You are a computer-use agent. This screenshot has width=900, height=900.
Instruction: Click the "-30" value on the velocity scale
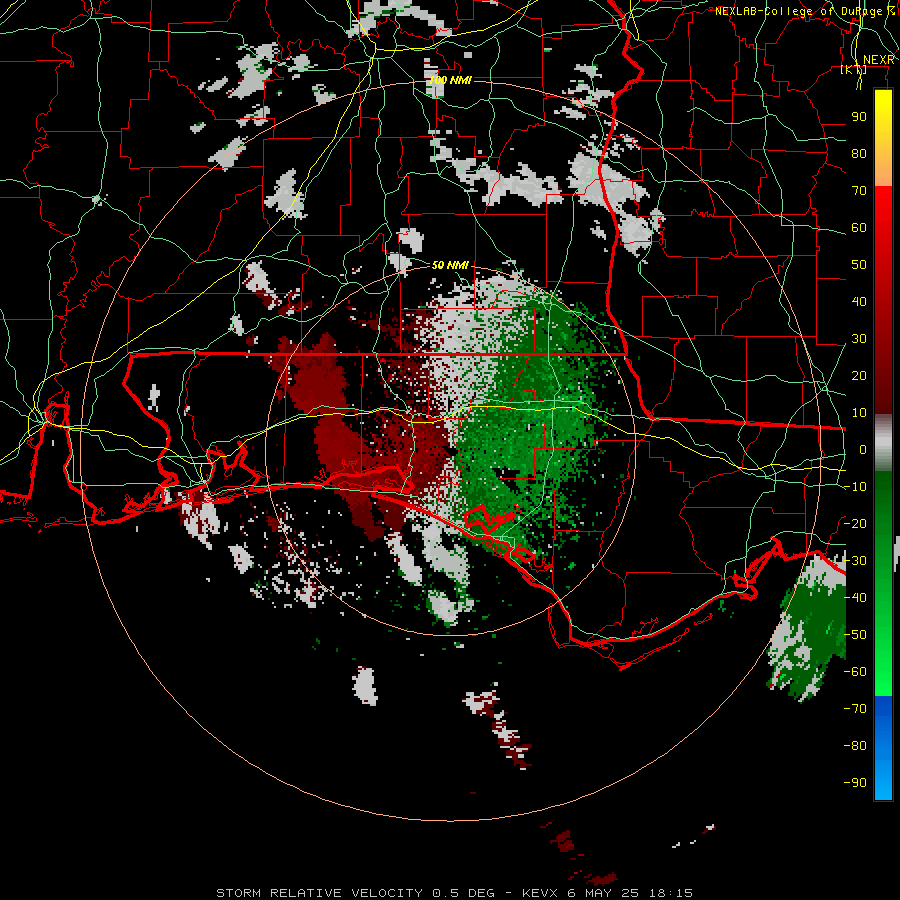(855, 561)
